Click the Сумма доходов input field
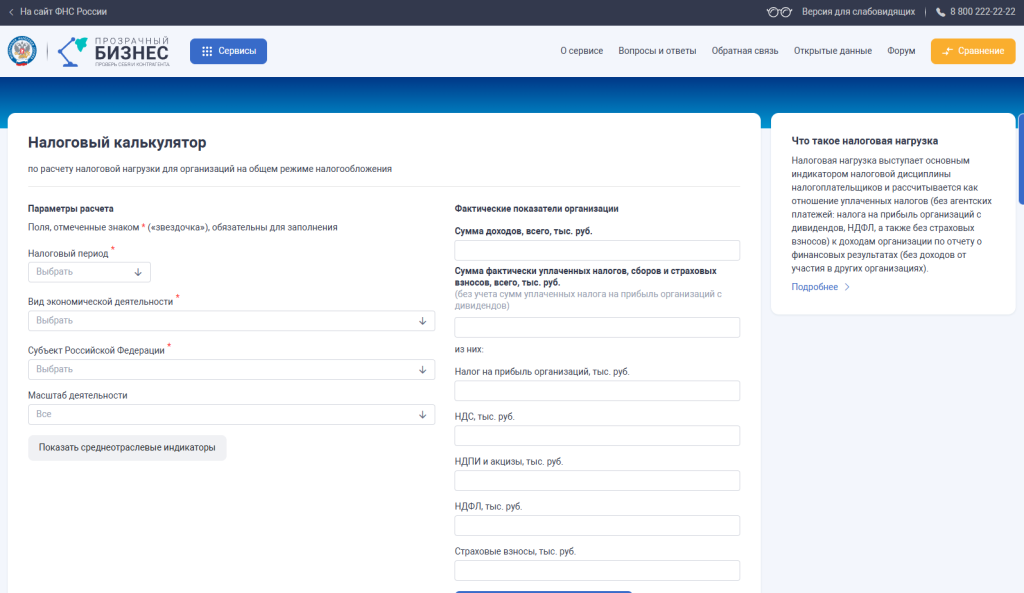 (x=597, y=250)
